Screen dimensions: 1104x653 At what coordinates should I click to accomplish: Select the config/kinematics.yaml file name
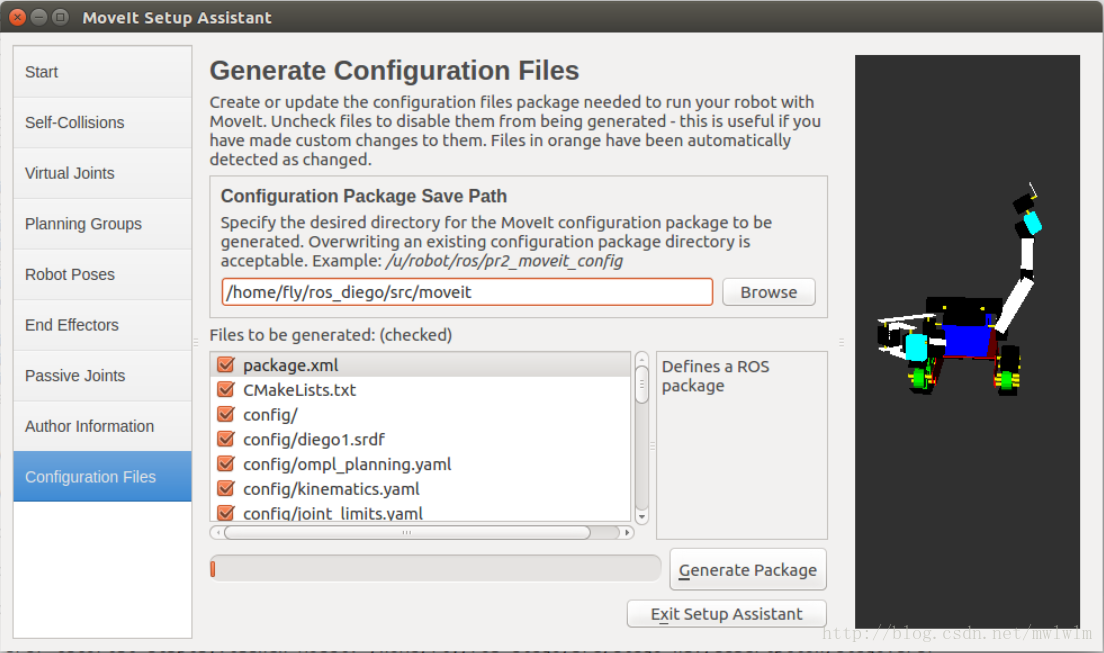point(331,489)
